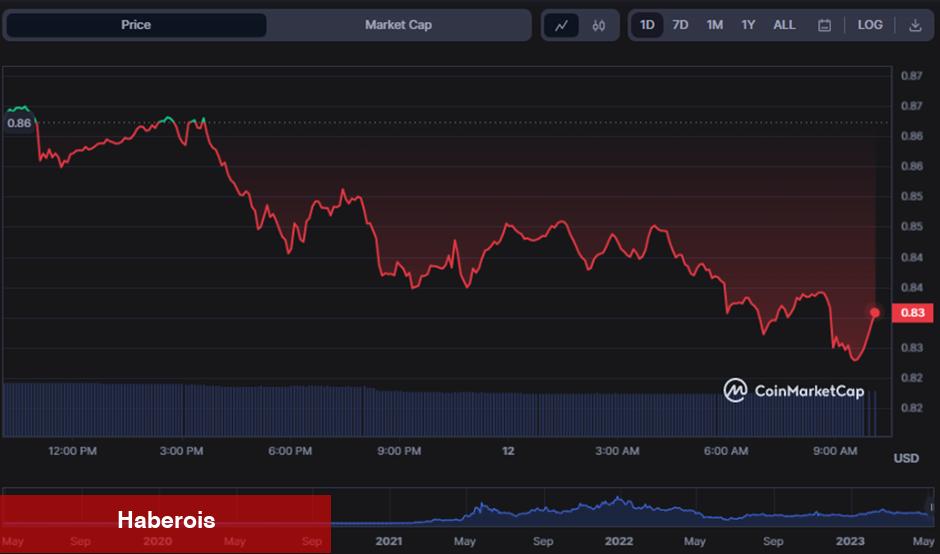Show the ALL time range
This screenshot has width=940, height=554.
(784, 25)
